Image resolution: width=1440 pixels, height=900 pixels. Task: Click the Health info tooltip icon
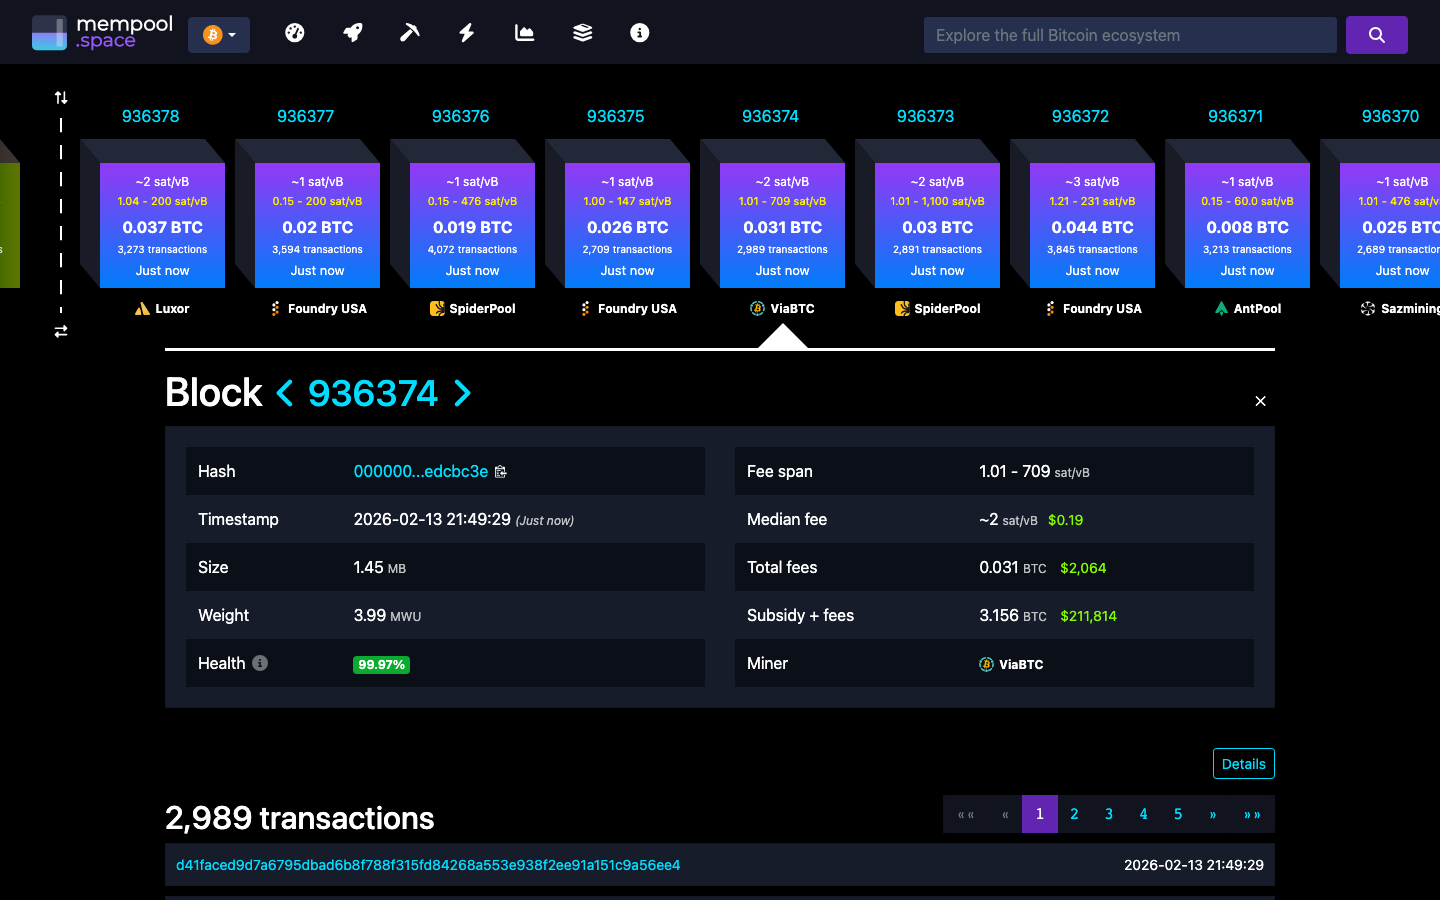(261, 663)
